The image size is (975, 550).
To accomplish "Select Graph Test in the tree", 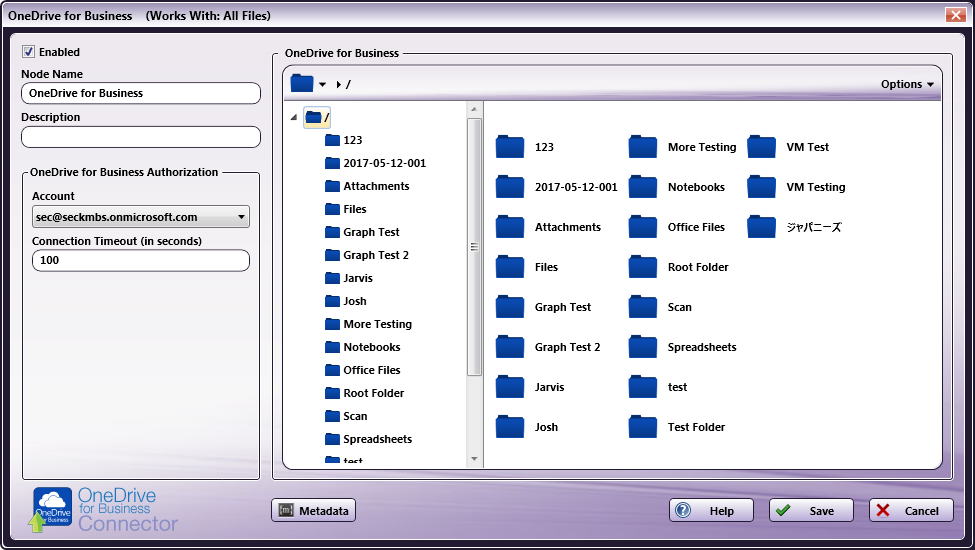I will (363, 232).
